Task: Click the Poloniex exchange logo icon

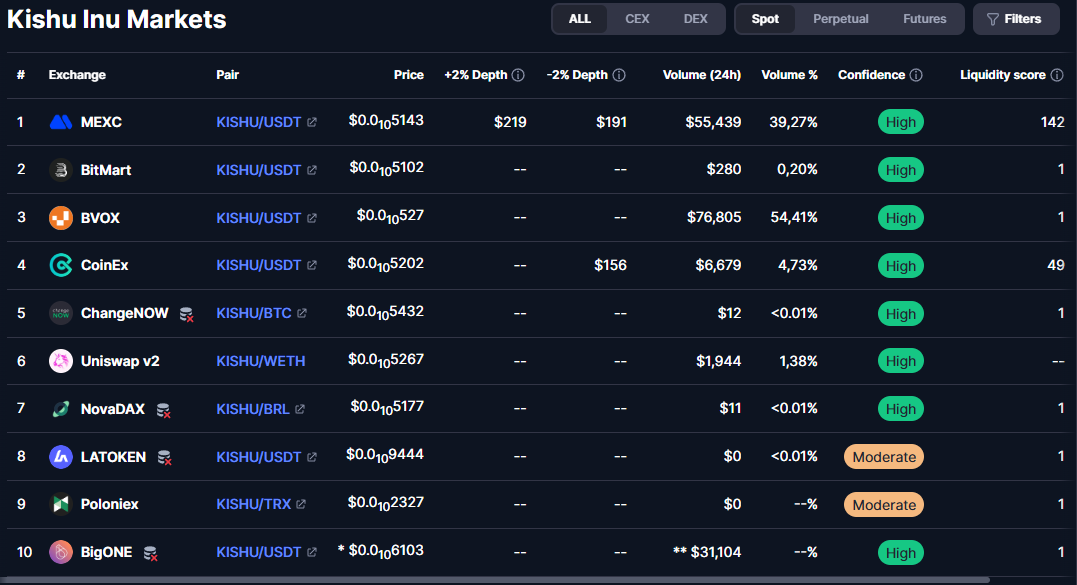Action: click(61, 504)
